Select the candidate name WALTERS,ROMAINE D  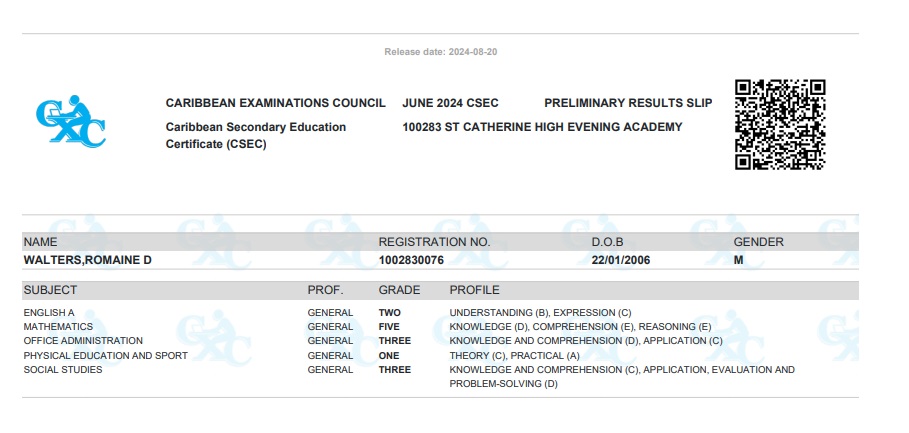(x=88, y=260)
